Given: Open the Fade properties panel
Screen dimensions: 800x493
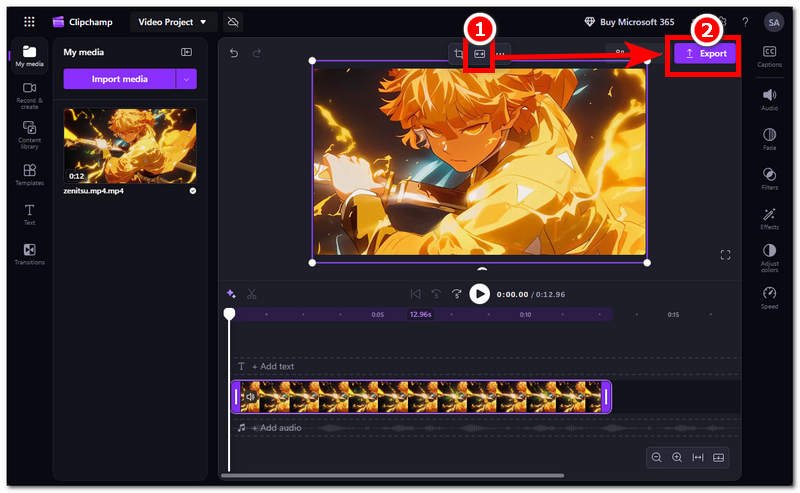Looking at the screenshot, I should point(769,139).
